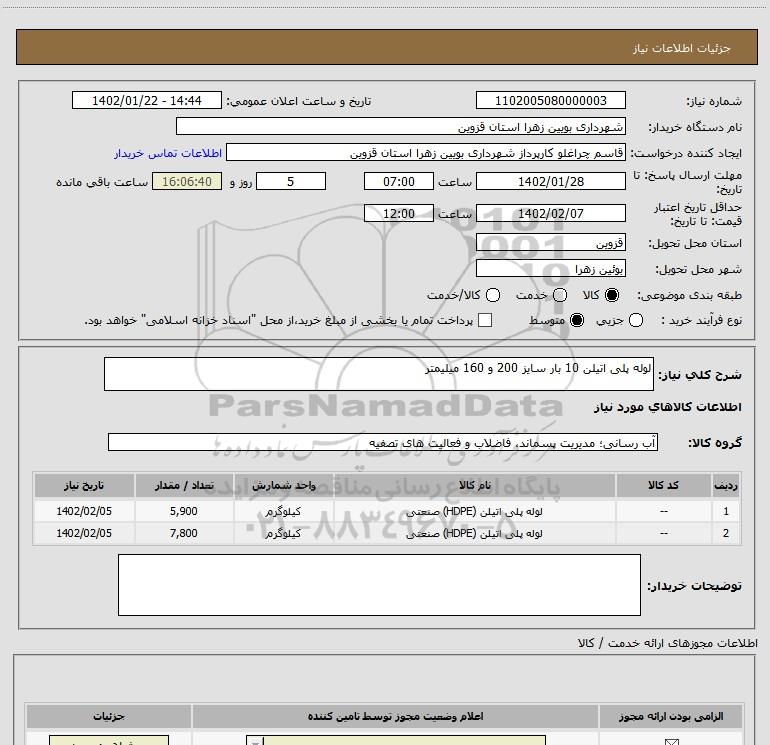Image resolution: width=770 pixels, height=745 pixels.
Task: Open اطلاعات تماس خریدار link
Action: coord(168,153)
